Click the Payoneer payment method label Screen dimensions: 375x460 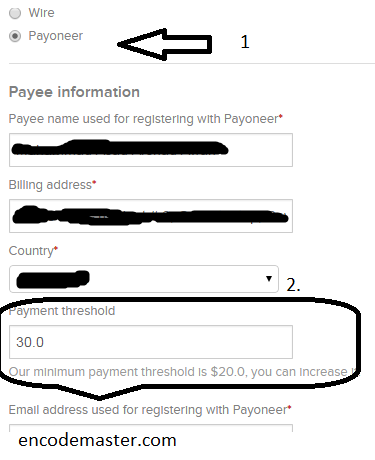click(x=56, y=36)
